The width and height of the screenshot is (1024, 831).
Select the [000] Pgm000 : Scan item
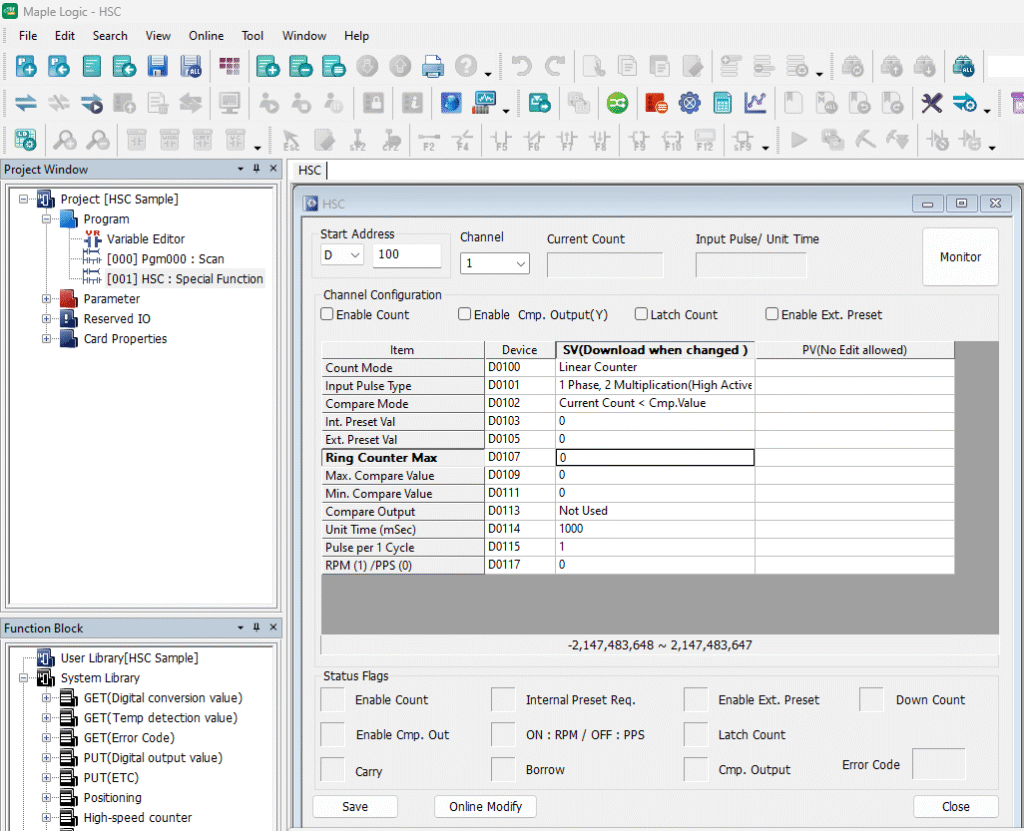pyautogui.click(x=165, y=259)
